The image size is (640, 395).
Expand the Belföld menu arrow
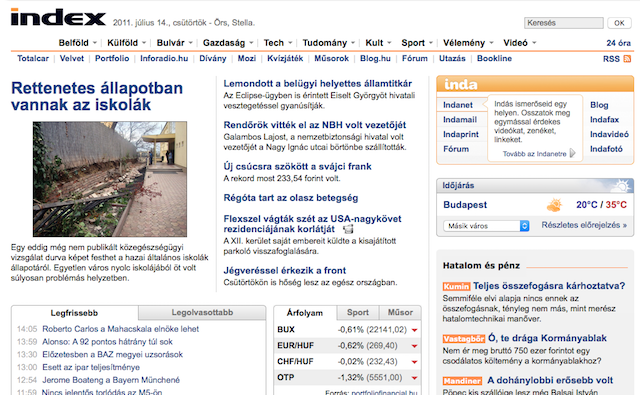pos(95,43)
